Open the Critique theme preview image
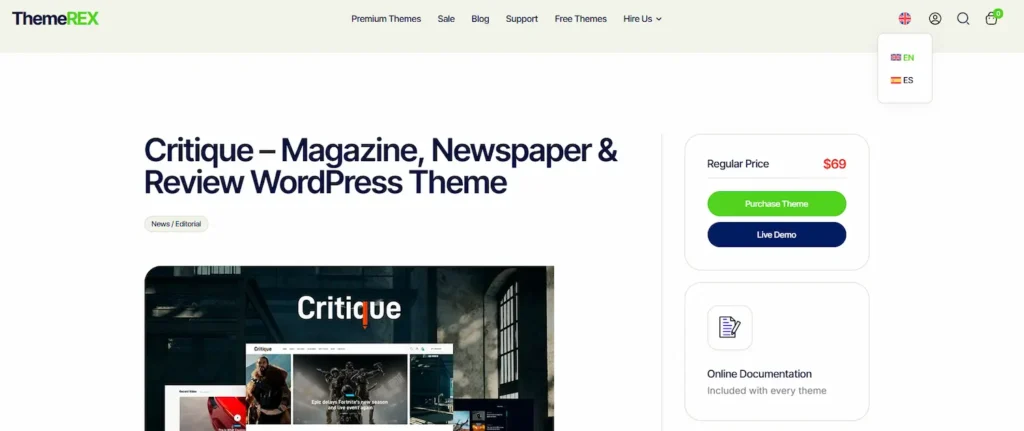Viewport: 1024px width, 431px height. point(349,348)
